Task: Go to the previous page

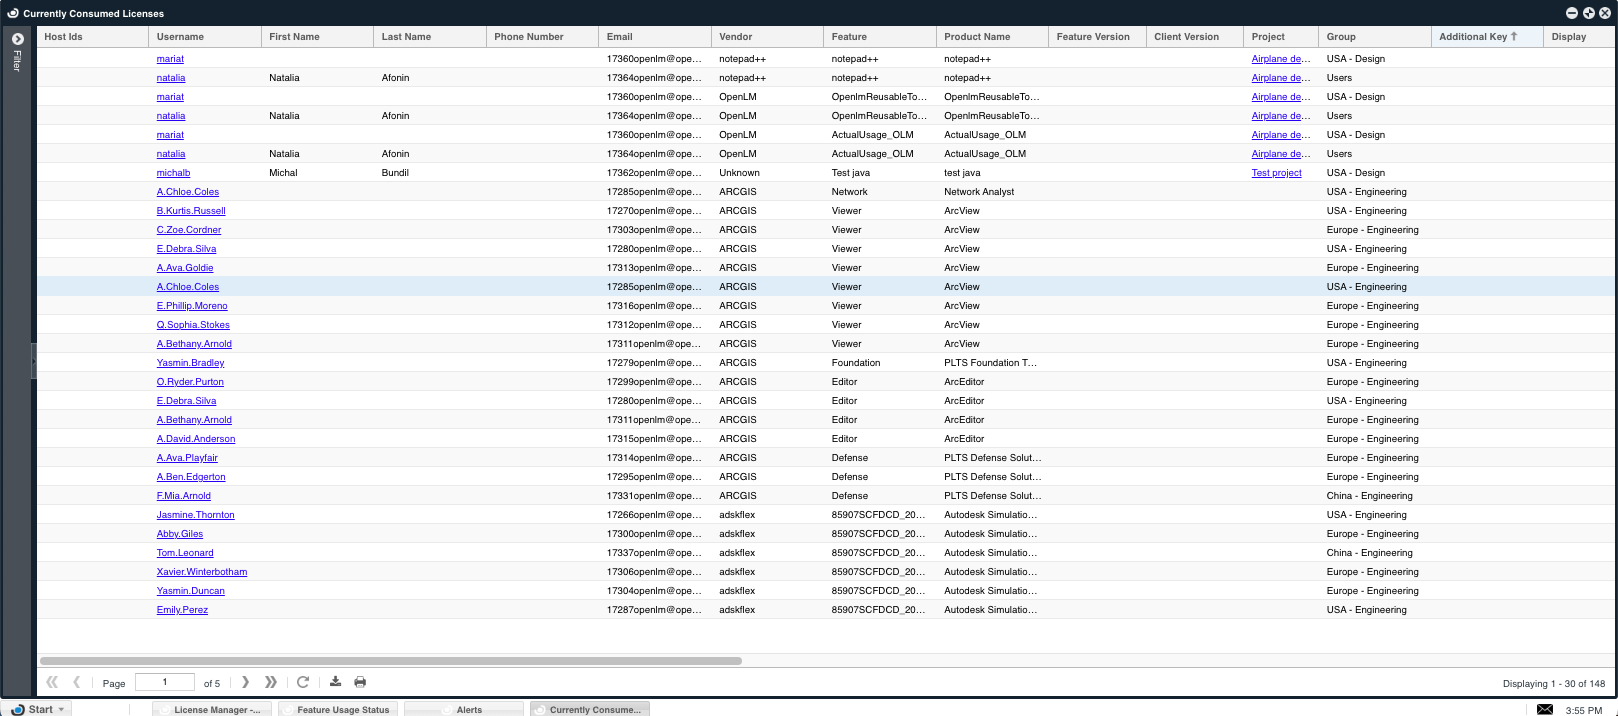Action: point(76,682)
